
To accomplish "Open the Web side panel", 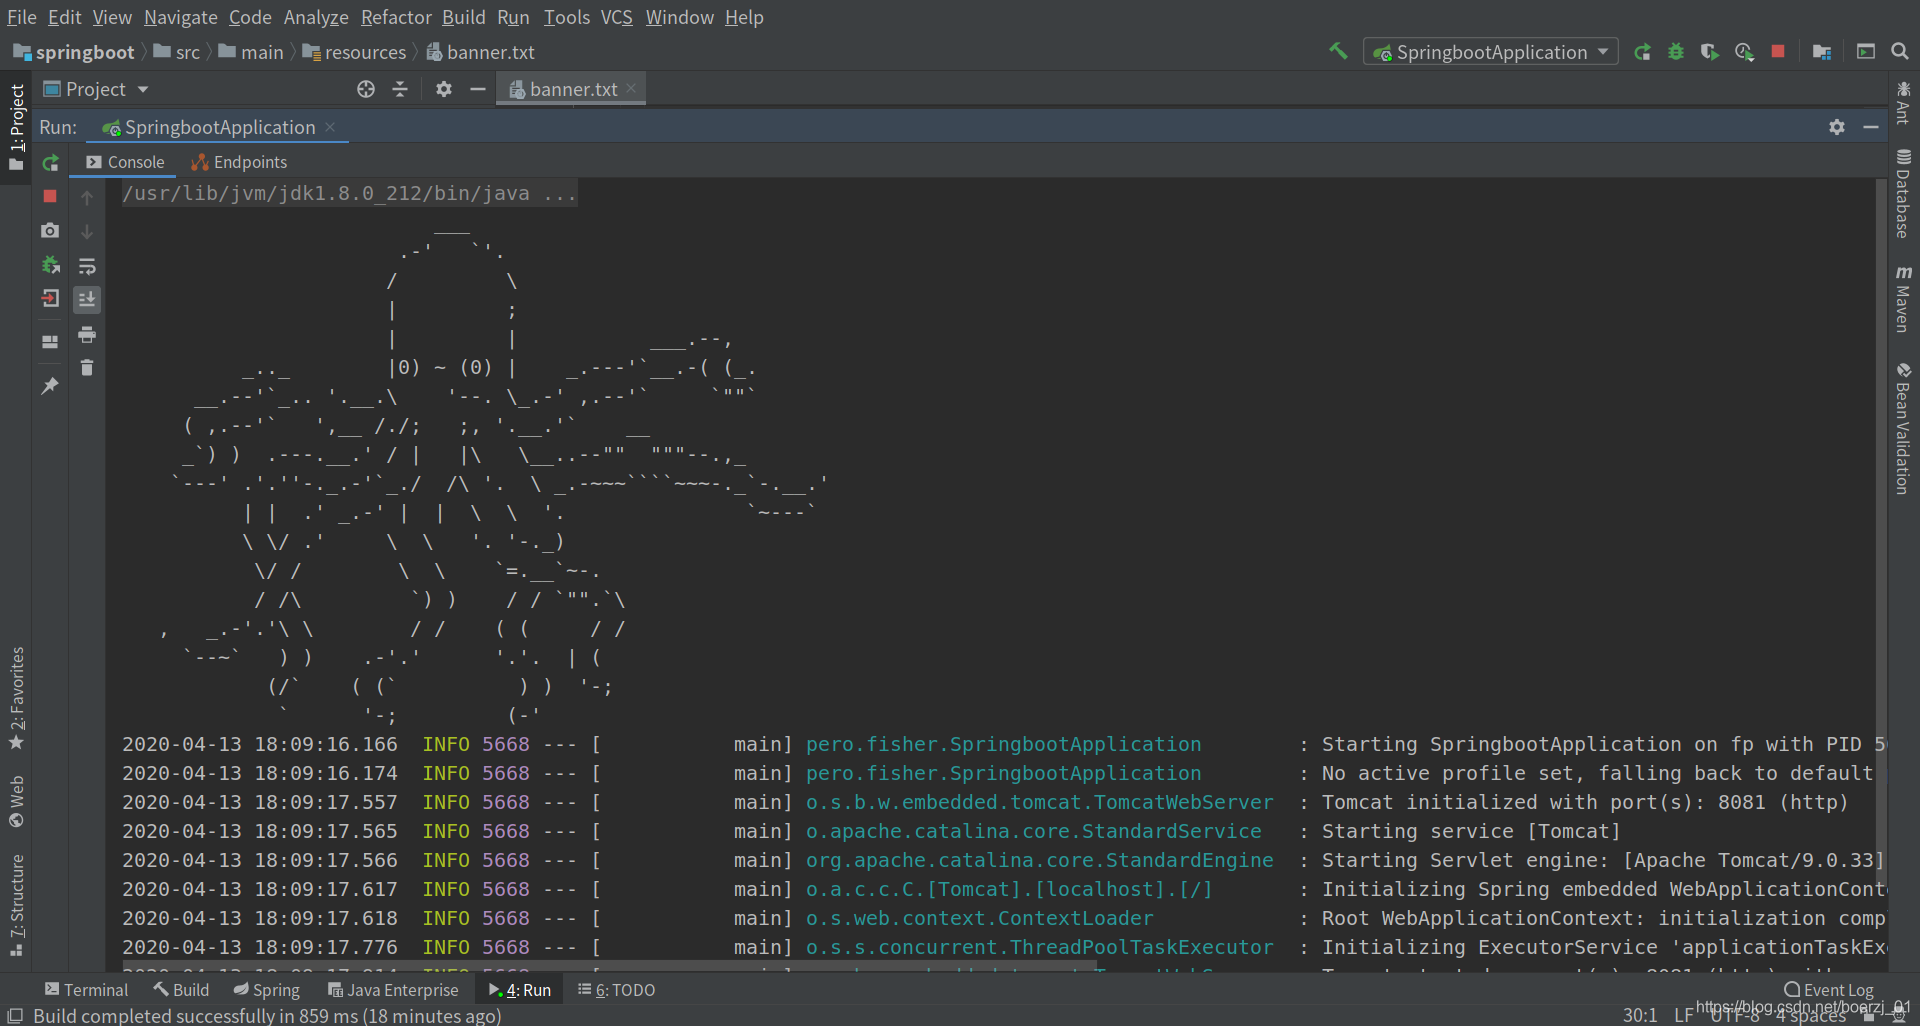I will point(16,801).
